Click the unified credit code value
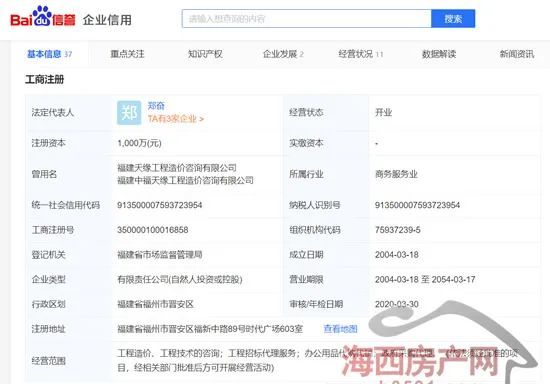The image size is (550, 384). [160, 205]
